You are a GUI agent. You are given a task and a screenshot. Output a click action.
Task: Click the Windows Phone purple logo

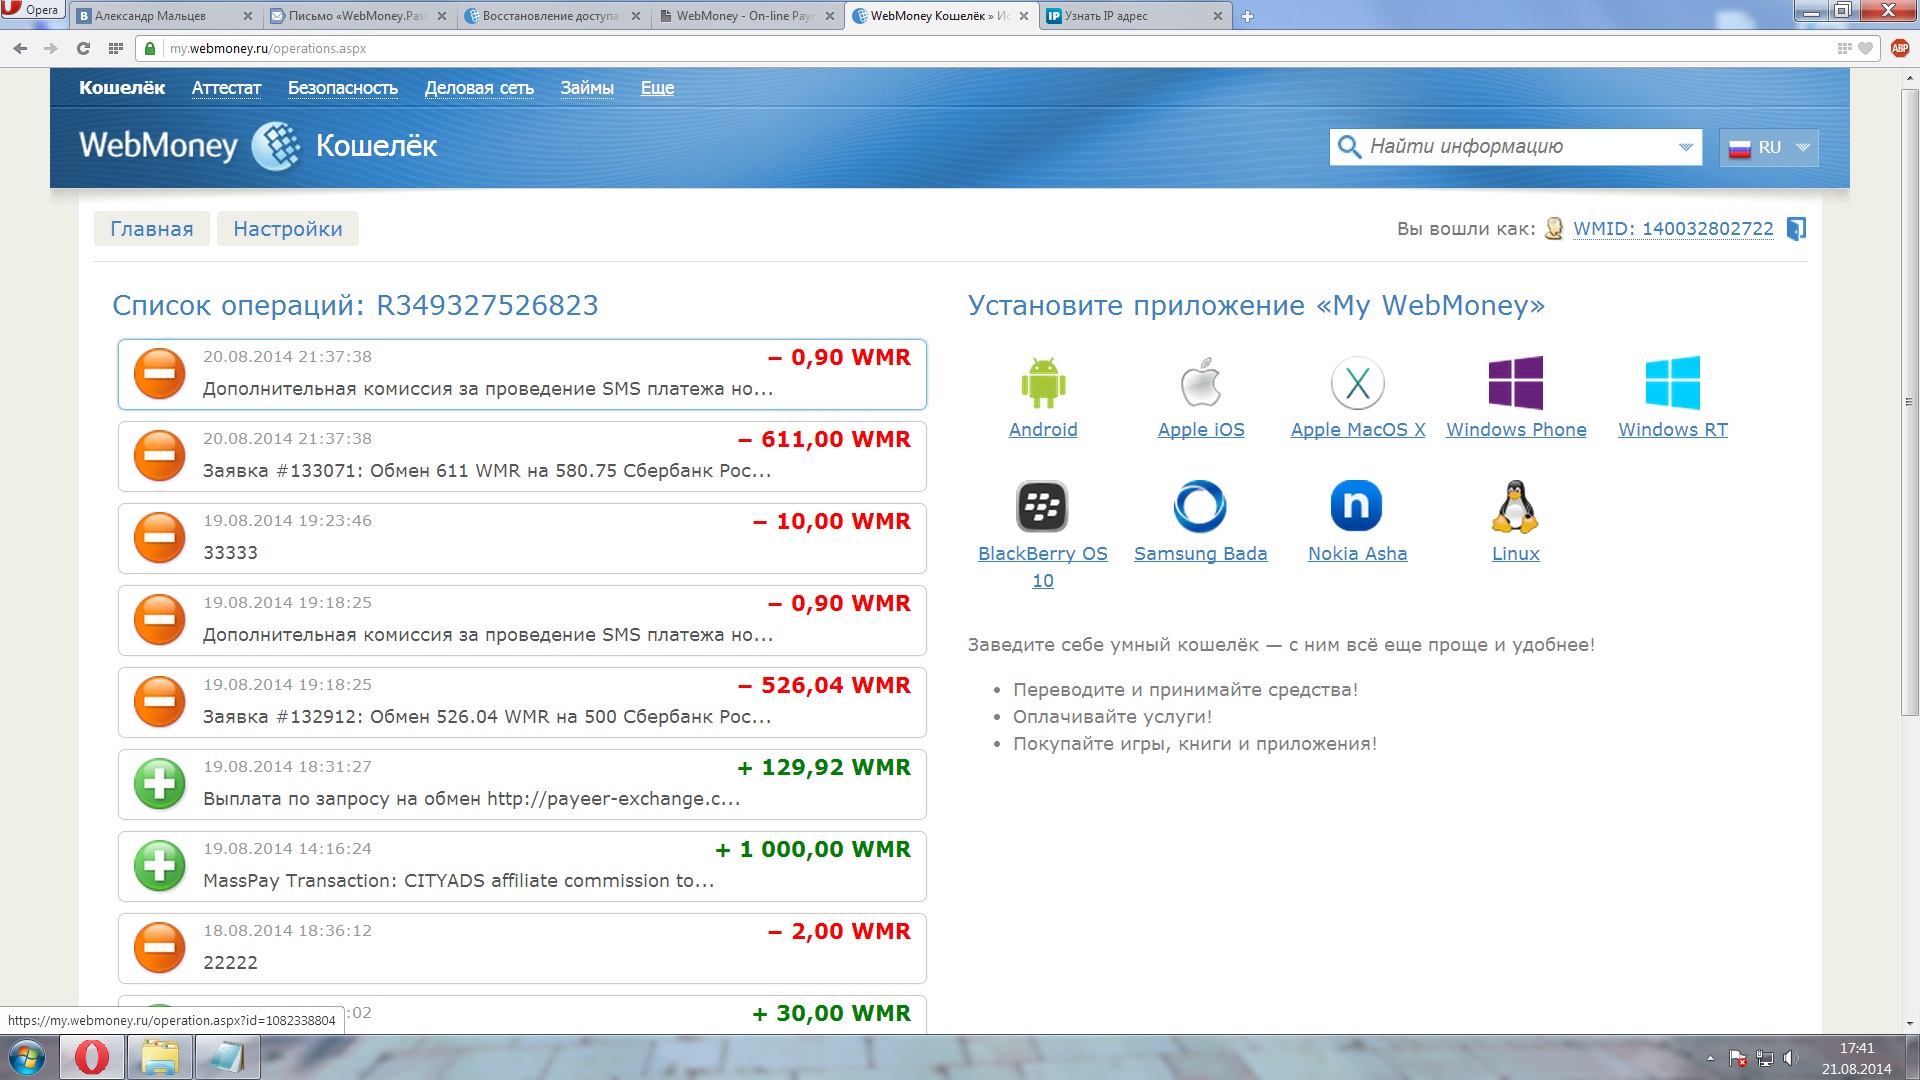(x=1515, y=383)
